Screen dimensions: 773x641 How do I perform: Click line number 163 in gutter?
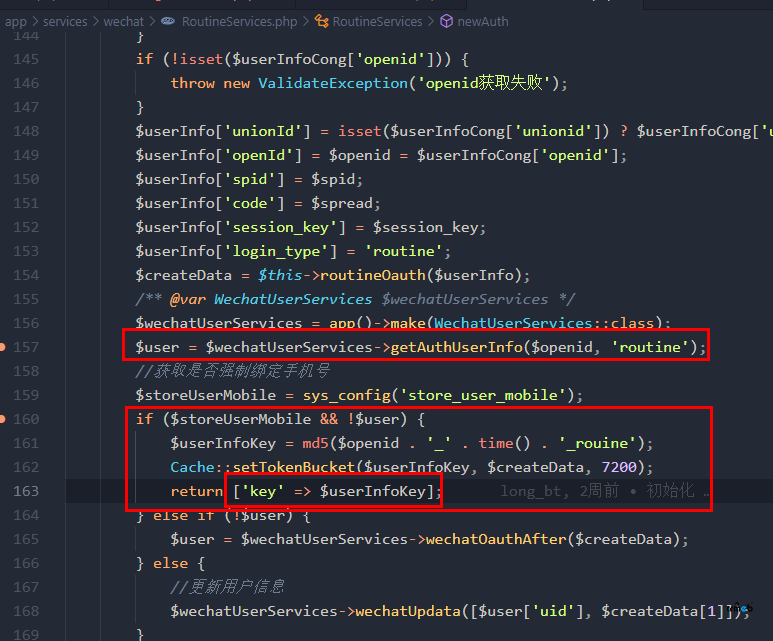26,491
